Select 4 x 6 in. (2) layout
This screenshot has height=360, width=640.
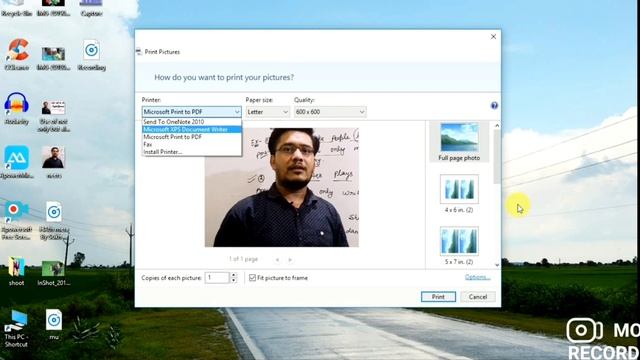(459, 194)
